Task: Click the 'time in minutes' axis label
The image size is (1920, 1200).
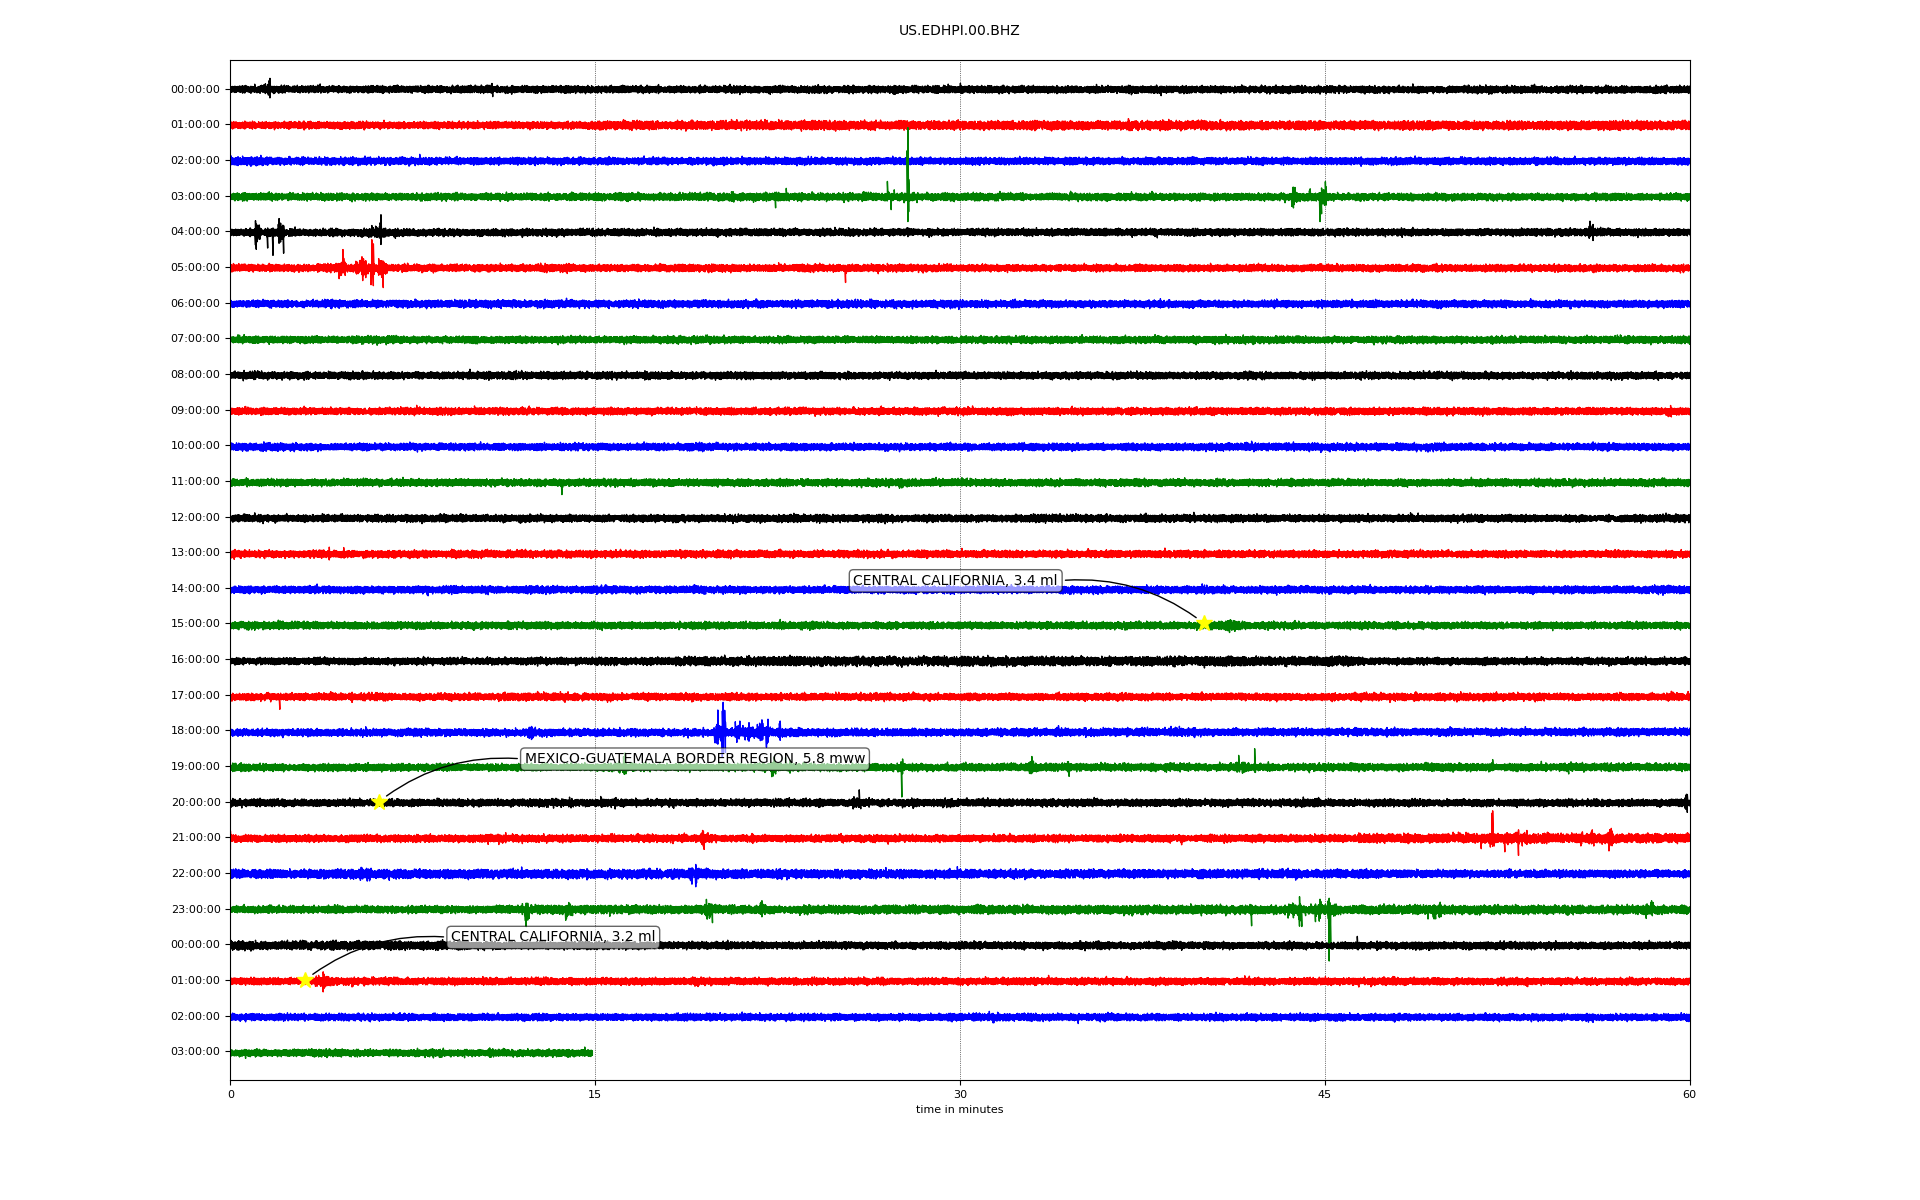Action: click(959, 1110)
